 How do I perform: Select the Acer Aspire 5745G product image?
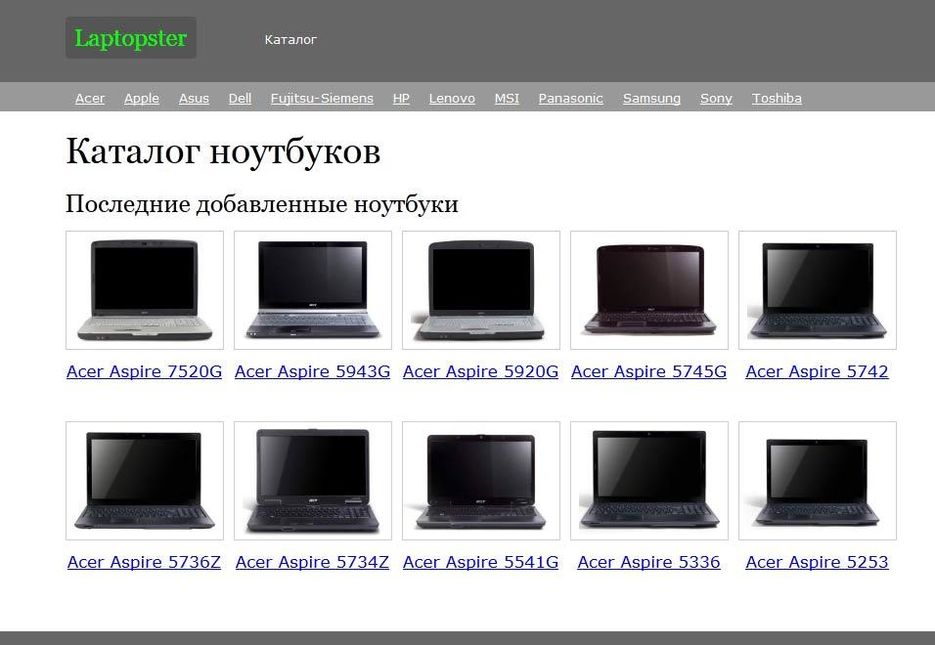[x=649, y=290]
